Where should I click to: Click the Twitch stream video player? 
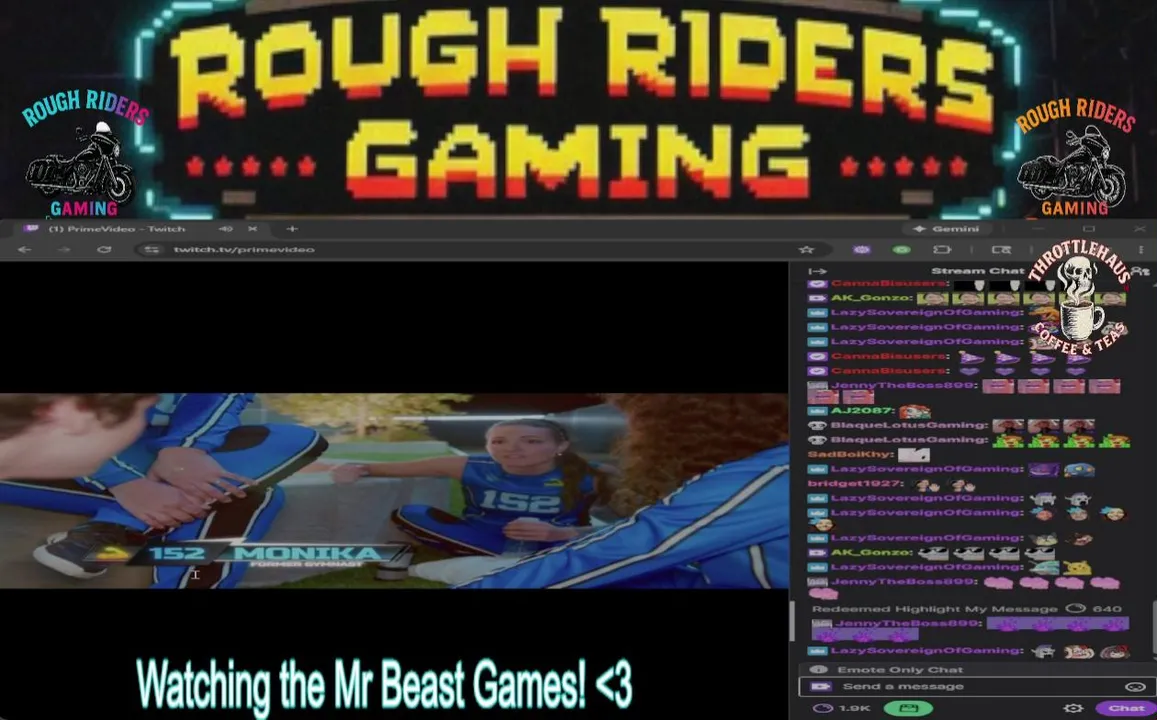394,491
